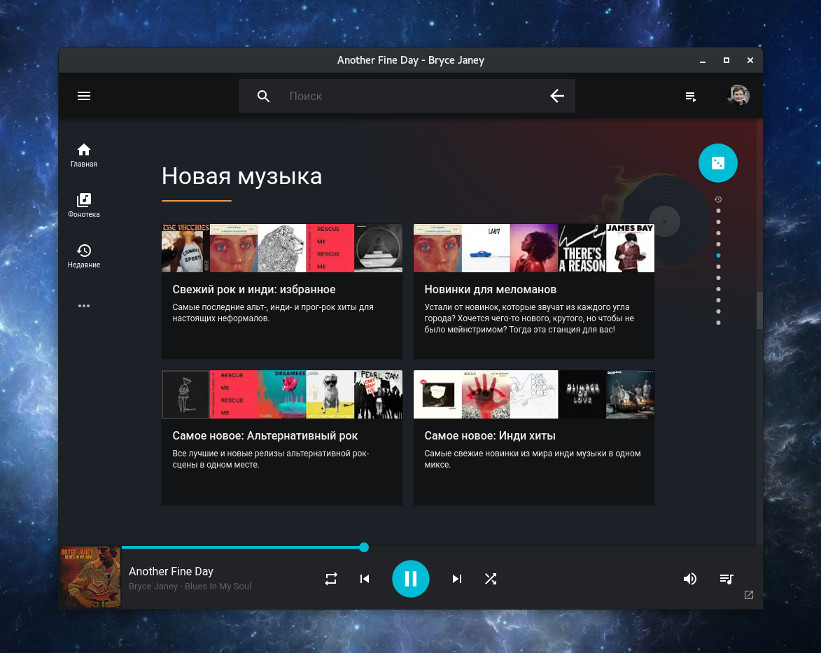Minimize the player window
The width and height of the screenshot is (821, 653).
[703, 61]
